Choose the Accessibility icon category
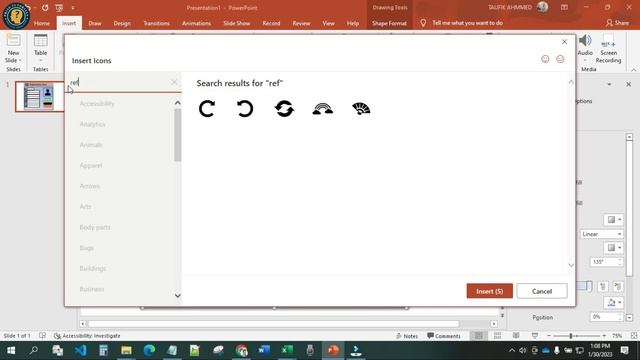Viewport: 640px width, 360px height. click(97, 104)
